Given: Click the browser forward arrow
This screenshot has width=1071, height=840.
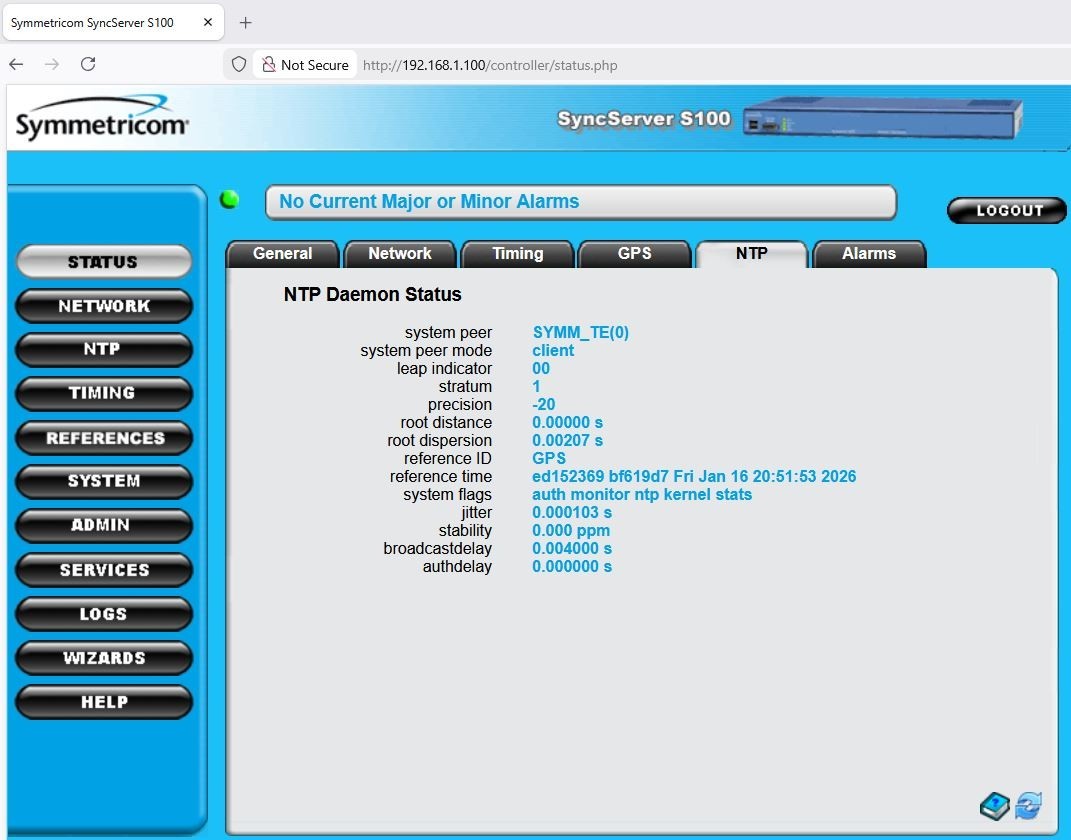Looking at the screenshot, I should (52, 64).
